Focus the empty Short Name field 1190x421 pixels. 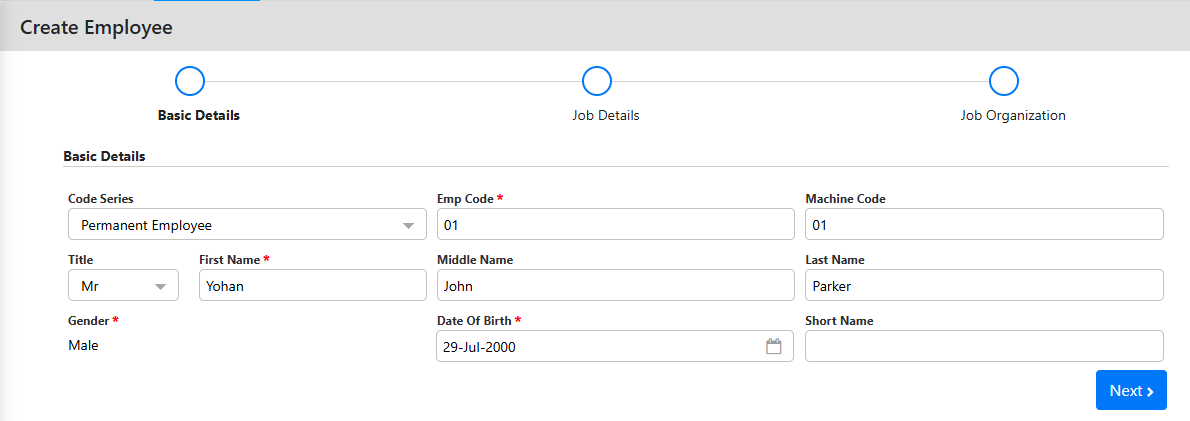point(984,346)
